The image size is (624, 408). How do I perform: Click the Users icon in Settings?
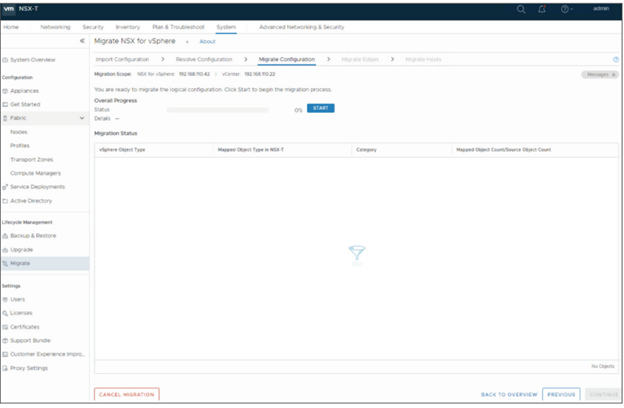click(x=5, y=299)
